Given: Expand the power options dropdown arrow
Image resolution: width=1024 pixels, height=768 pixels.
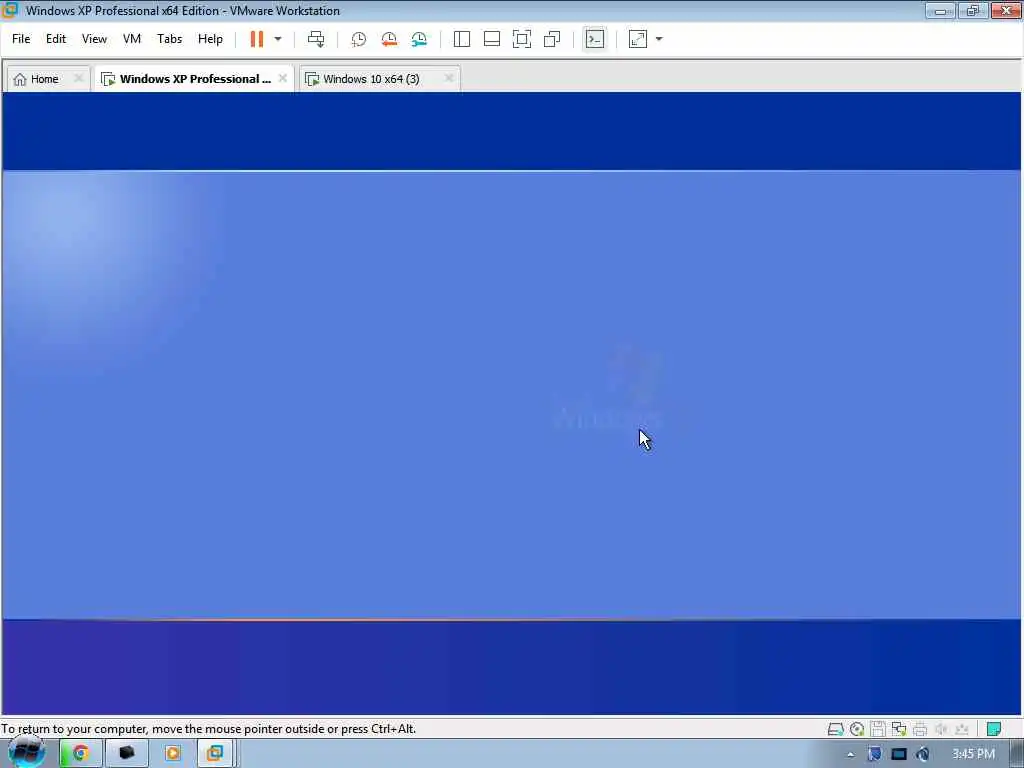Looking at the screenshot, I should (278, 39).
